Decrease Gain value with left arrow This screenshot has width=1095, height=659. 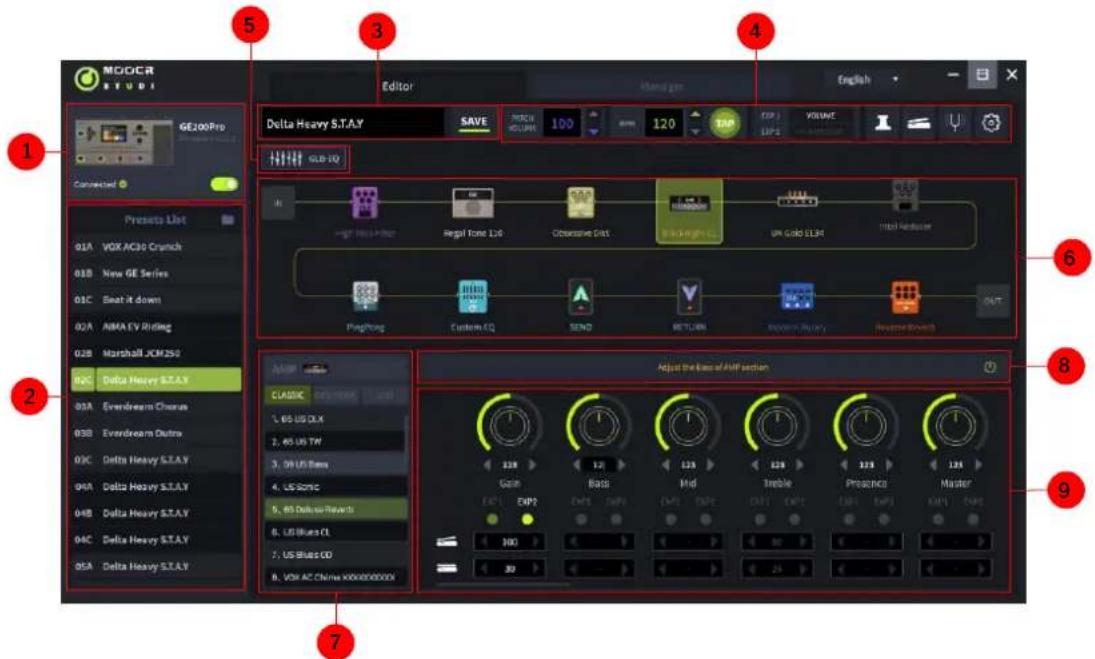pyautogui.click(x=487, y=464)
